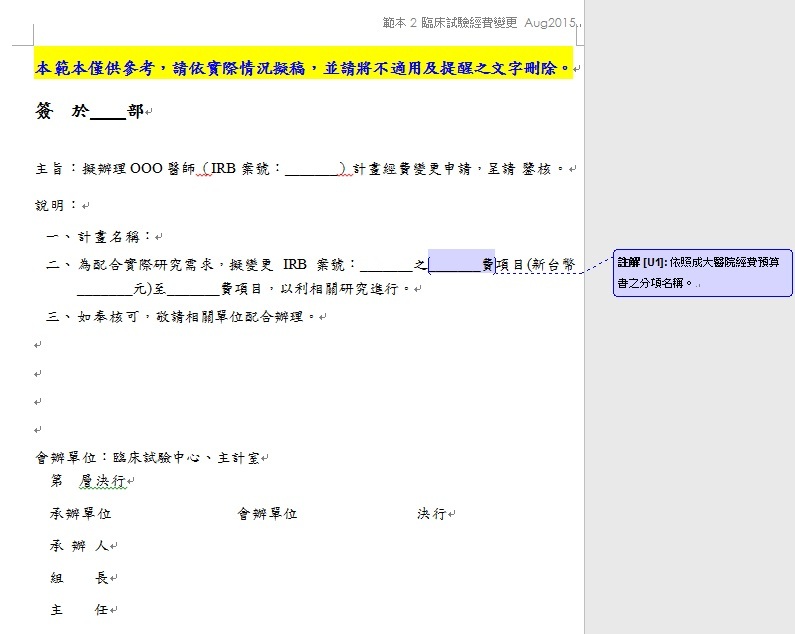The height and width of the screenshot is (634, 795).
Task: Click the comment balloon 註解 [U1]
Action: pos(702,273)
